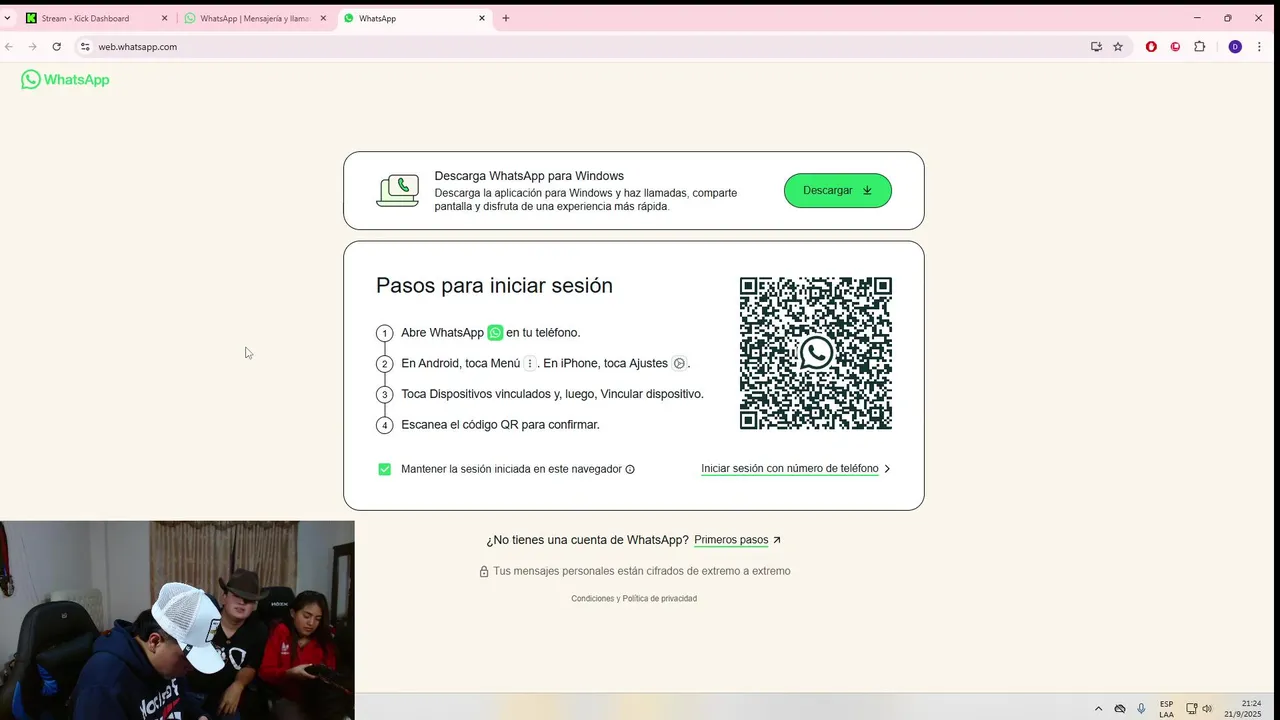This screenshot has height=720, width=1280.
Task: Click the Android menu dots icon in step 2
Action: (x=530, y=364)
